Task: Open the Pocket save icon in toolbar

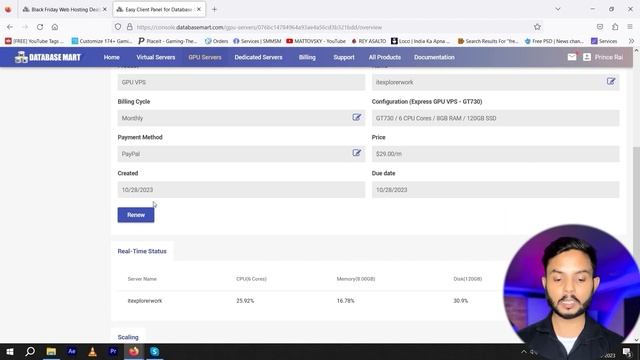Action: (600, 27)
